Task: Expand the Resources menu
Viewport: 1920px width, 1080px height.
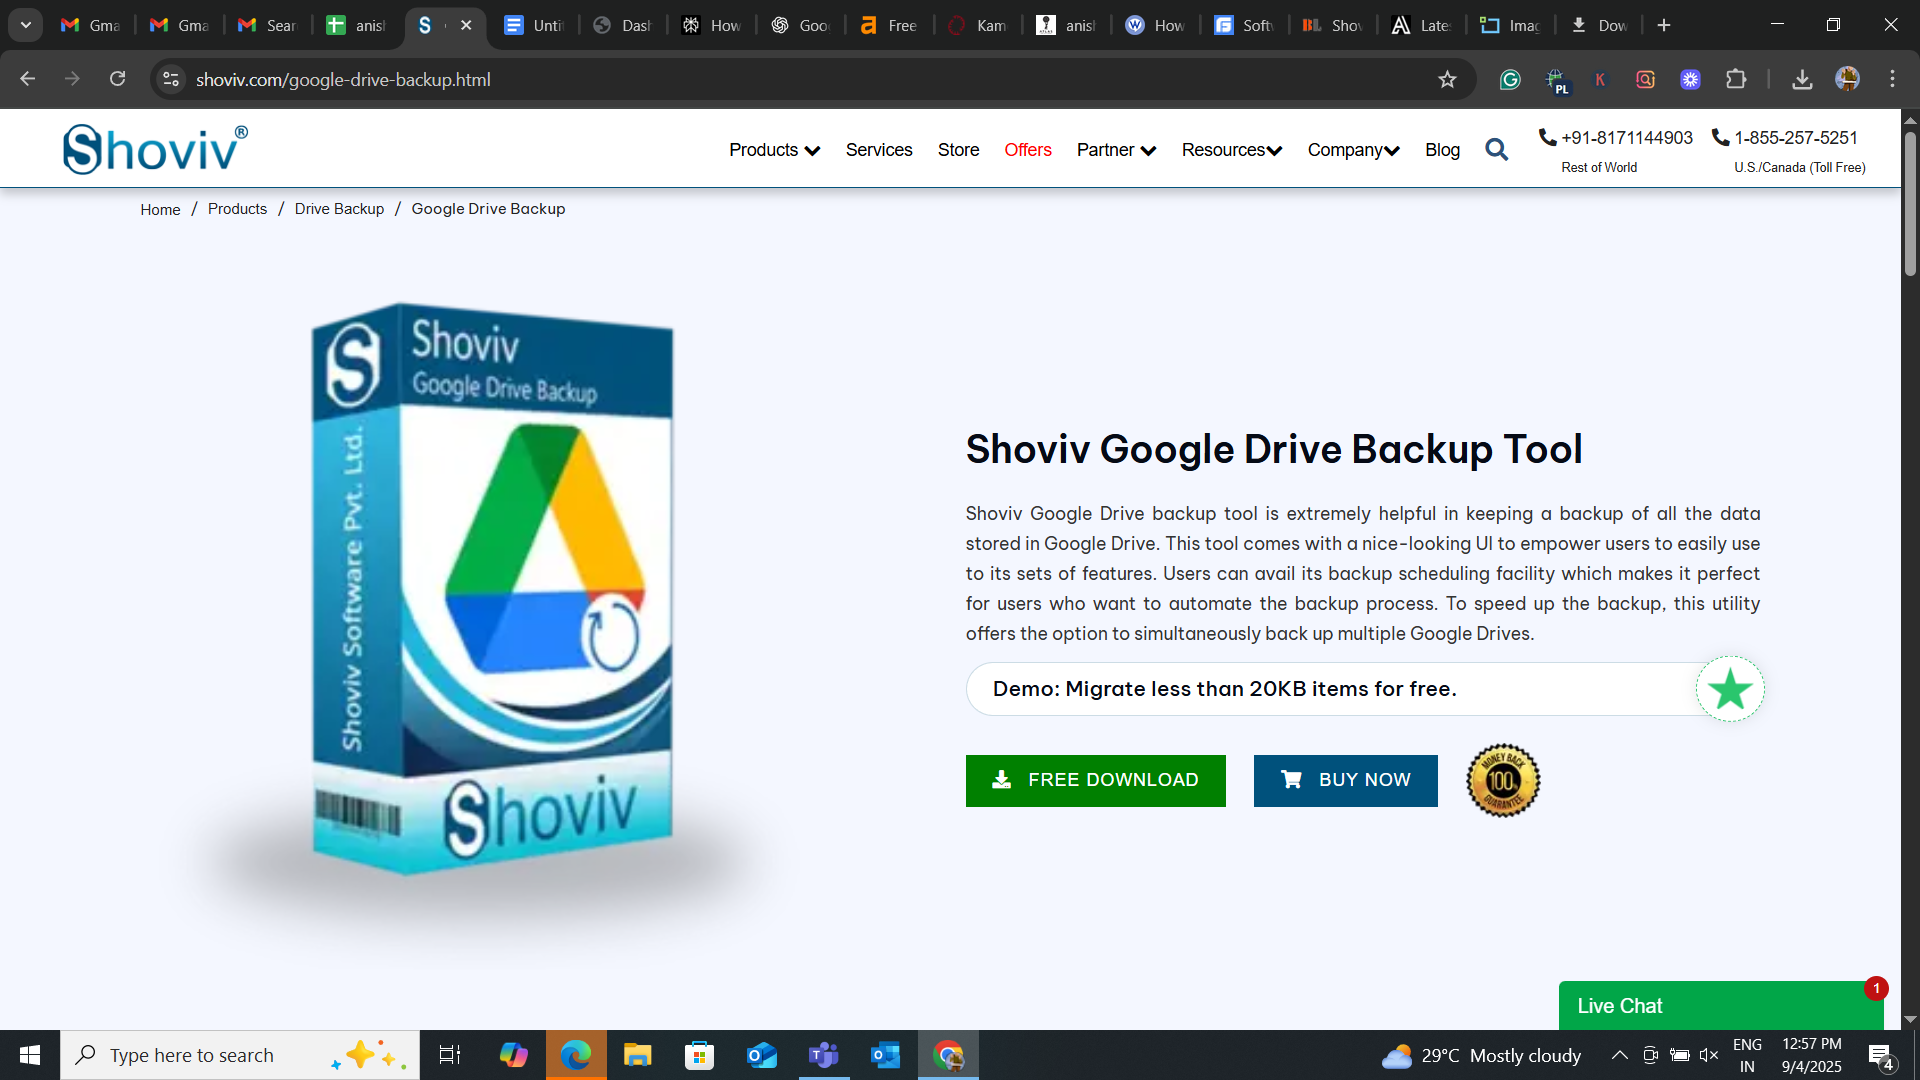Action: pos(1232,150)
